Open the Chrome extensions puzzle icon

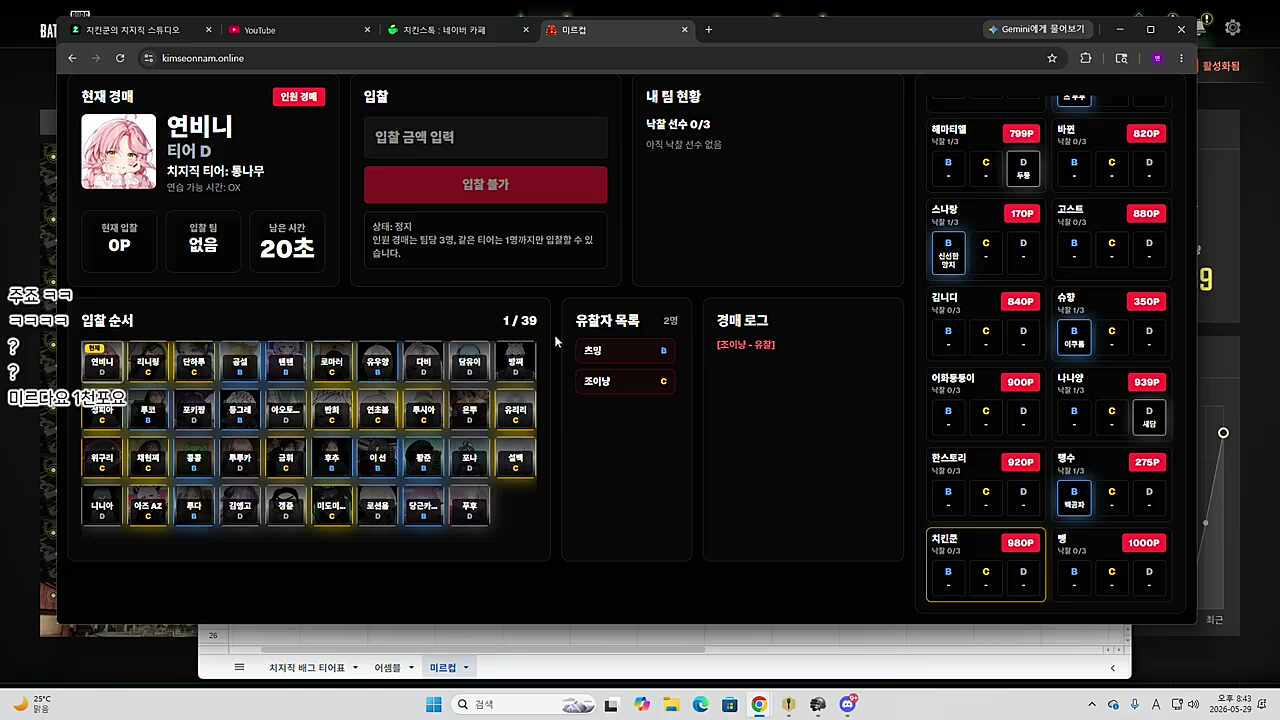coord(1086,58)
